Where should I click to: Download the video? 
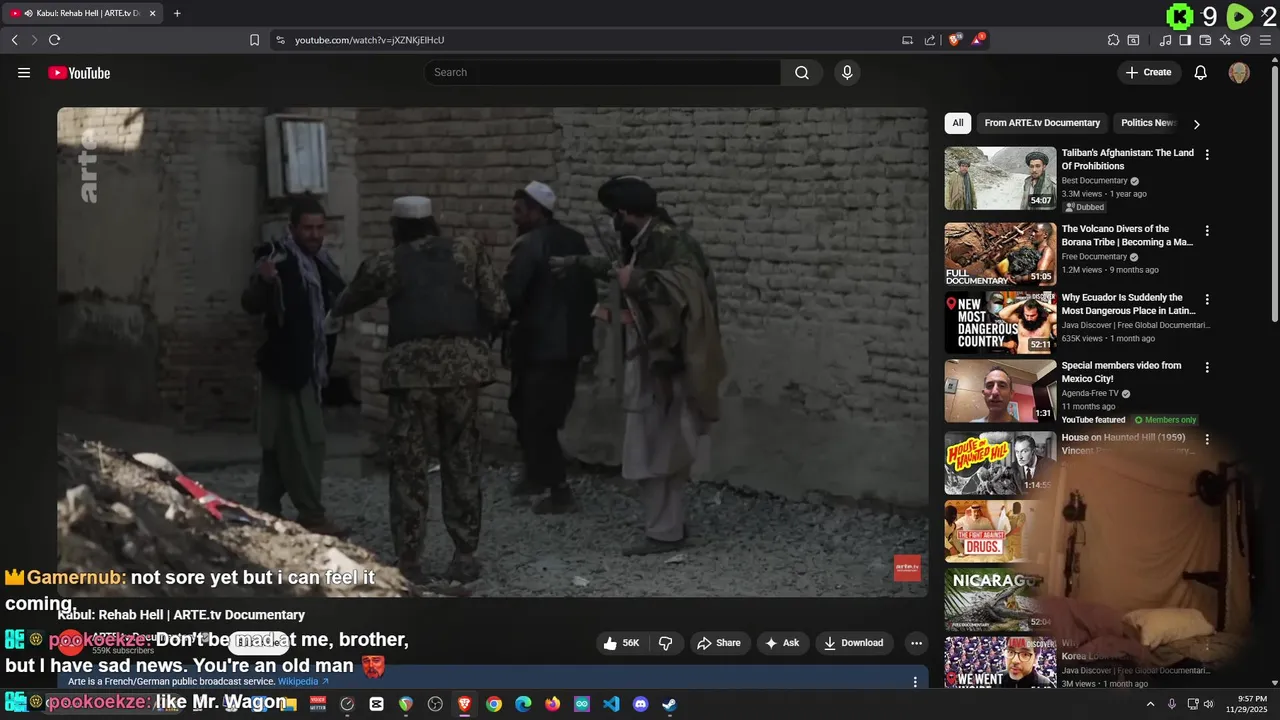pos(854,643)
